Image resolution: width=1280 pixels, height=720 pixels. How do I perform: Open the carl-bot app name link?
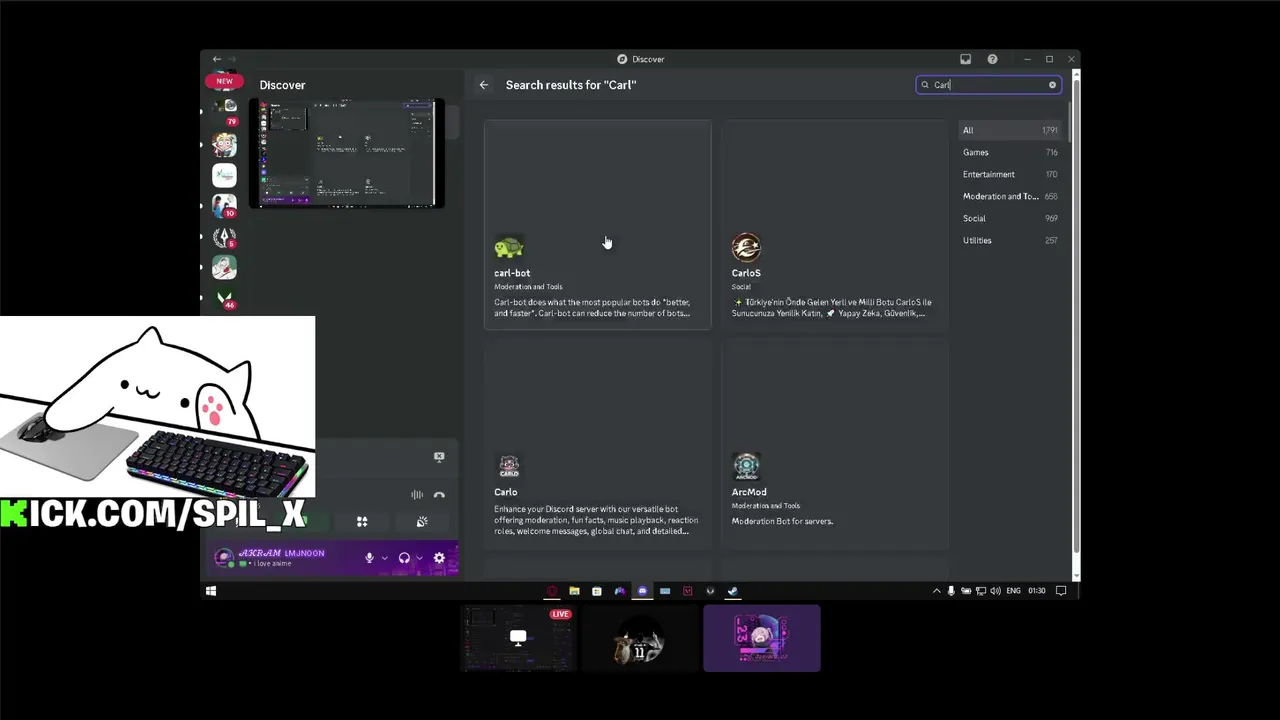point(512,273)
